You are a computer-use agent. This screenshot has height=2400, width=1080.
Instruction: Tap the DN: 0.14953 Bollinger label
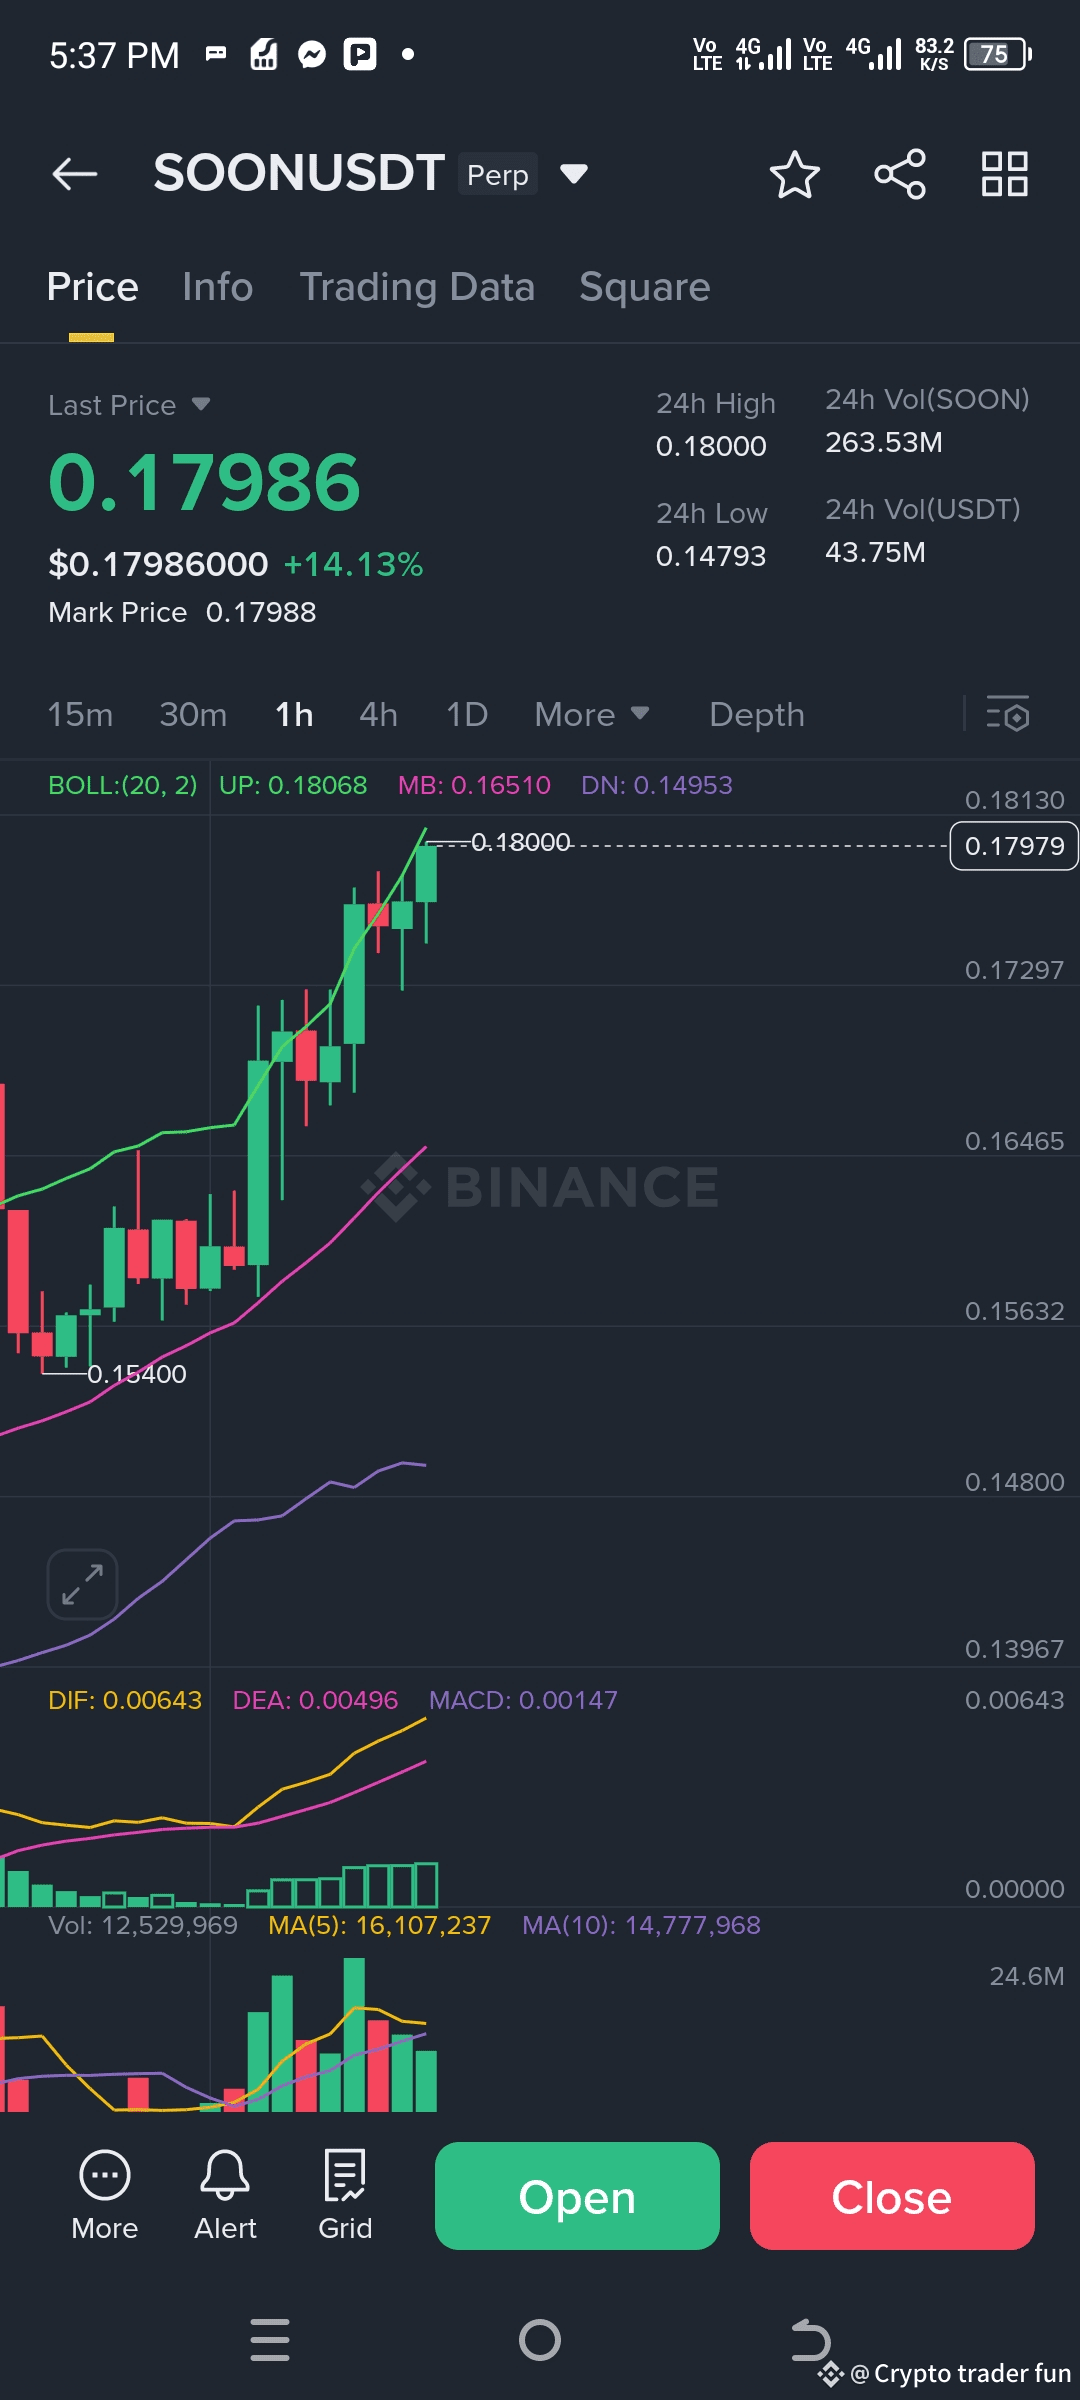tap(657, 785)
